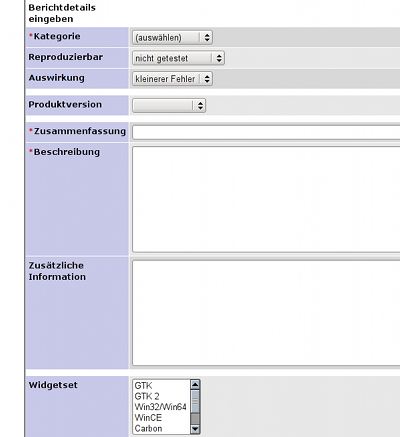
Task: Open the Produktversion dropdown
Action: pyautogui.click(x=169, y=105)
